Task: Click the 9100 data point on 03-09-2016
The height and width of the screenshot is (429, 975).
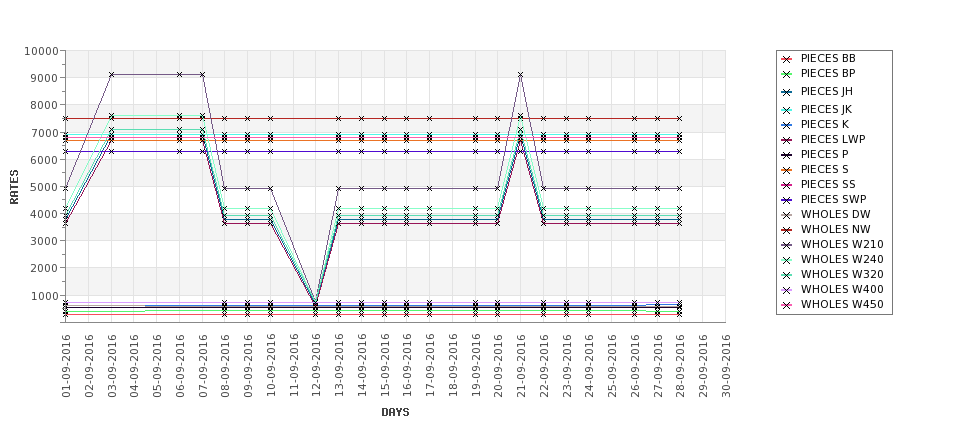Action: [111, 75]
